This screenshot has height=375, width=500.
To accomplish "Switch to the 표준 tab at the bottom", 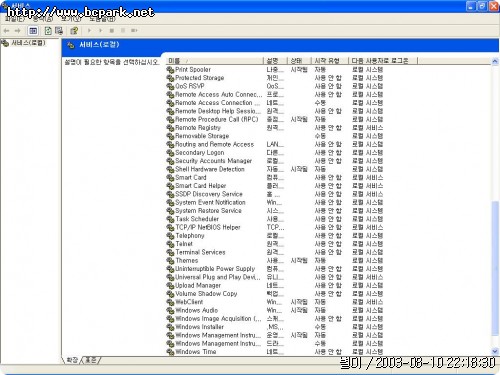I will (91, 360).
